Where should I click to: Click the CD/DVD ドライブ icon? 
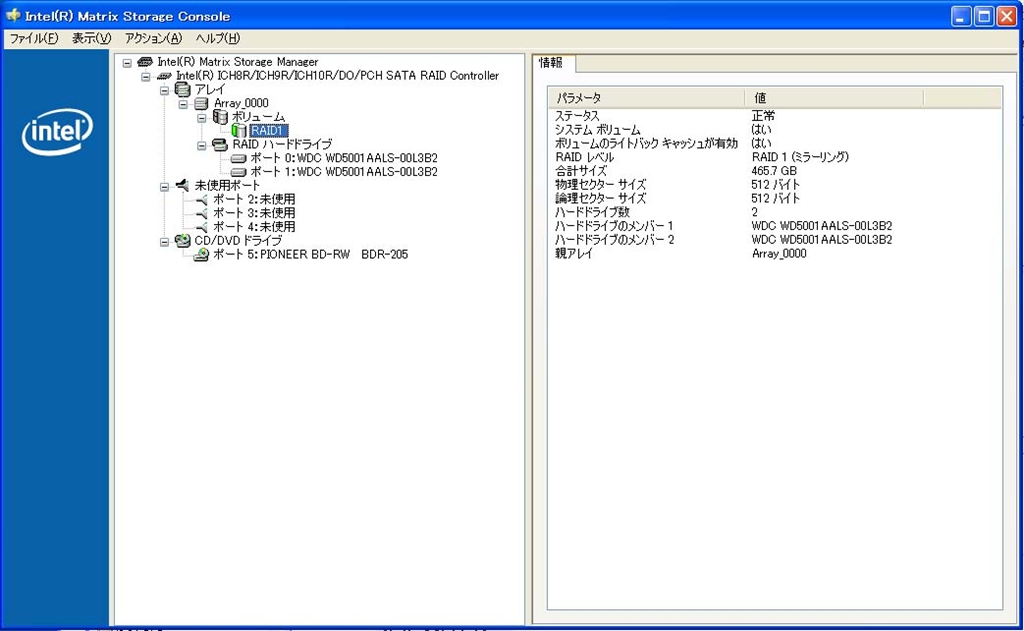pyautogui.click(x=183, y=241)
